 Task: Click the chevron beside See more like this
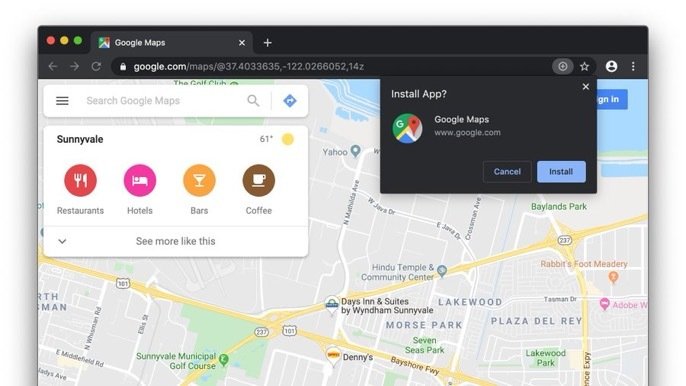pos(62,241)
